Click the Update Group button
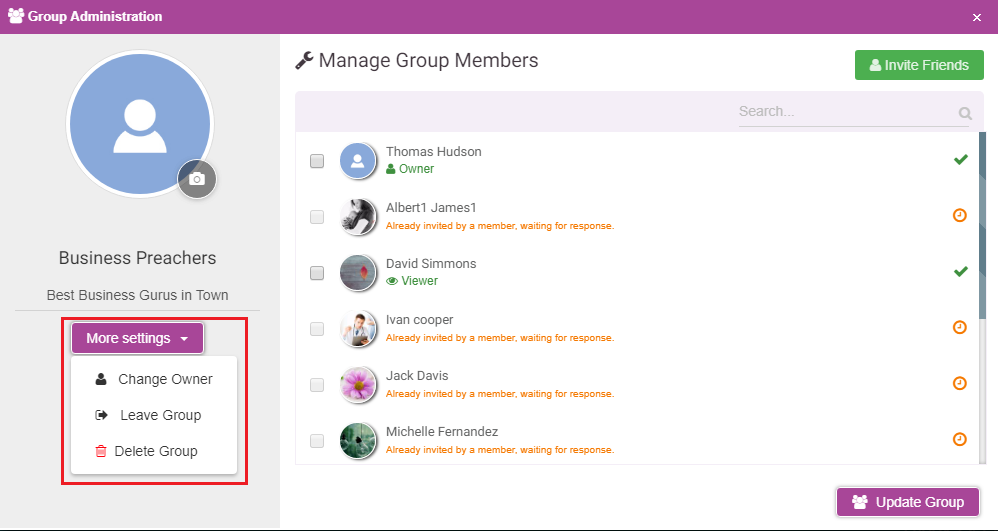This screenshot has width=998, height=531. point(908,502)
